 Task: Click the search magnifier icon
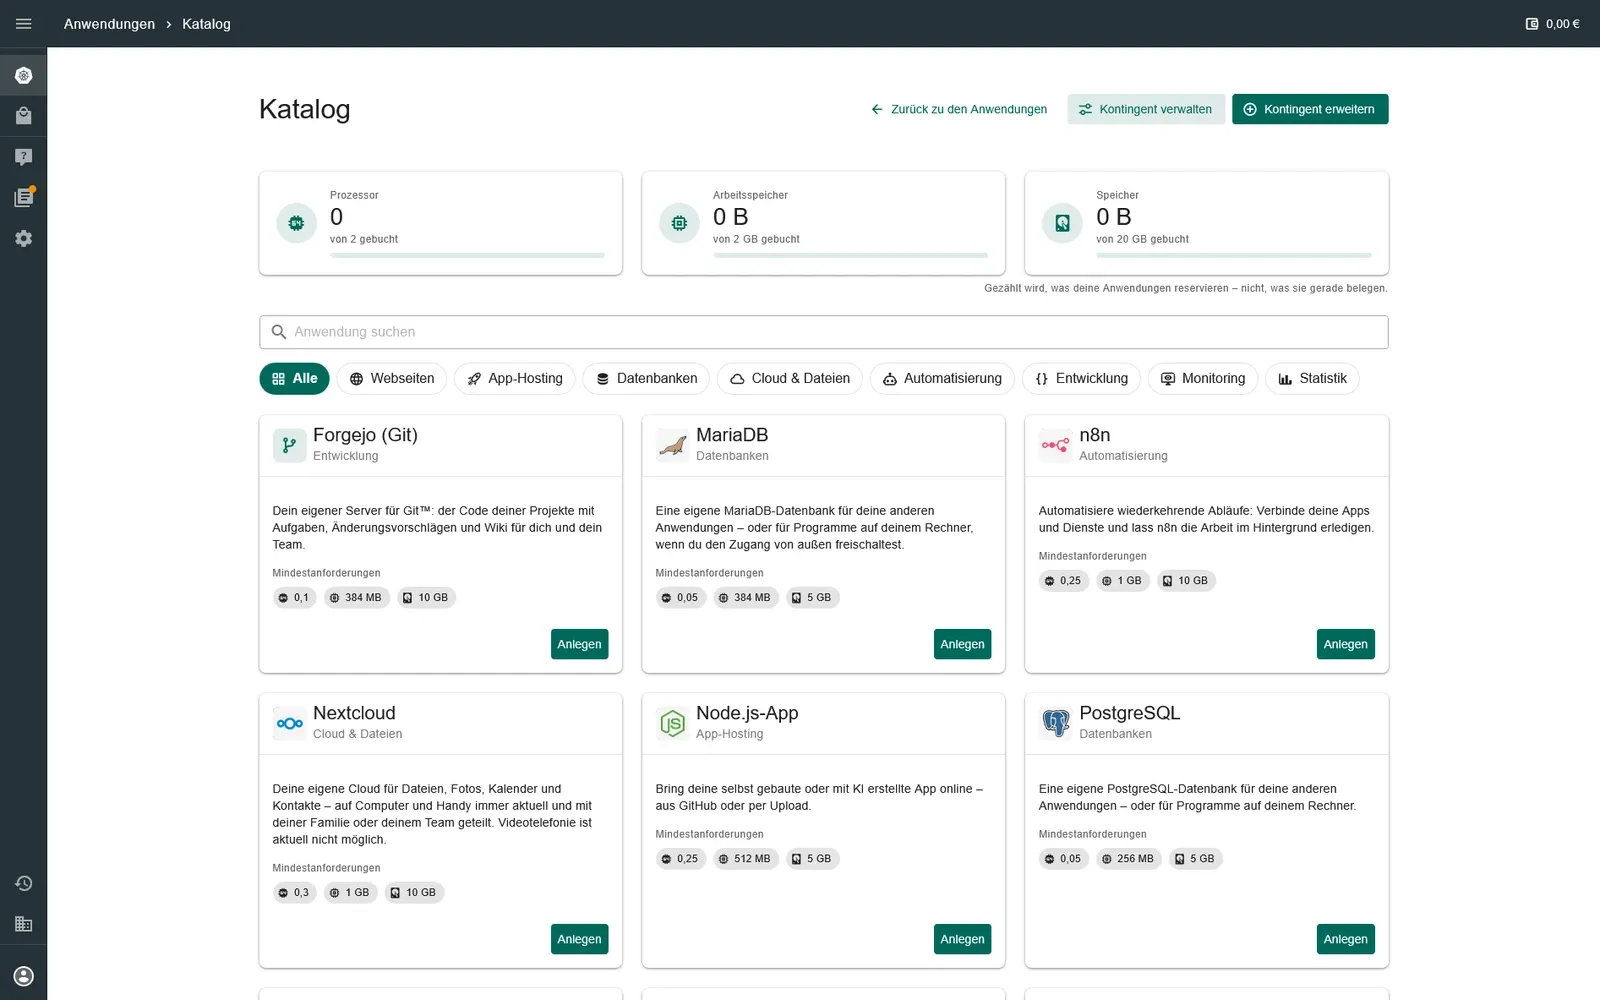click(x=279, y=332)
